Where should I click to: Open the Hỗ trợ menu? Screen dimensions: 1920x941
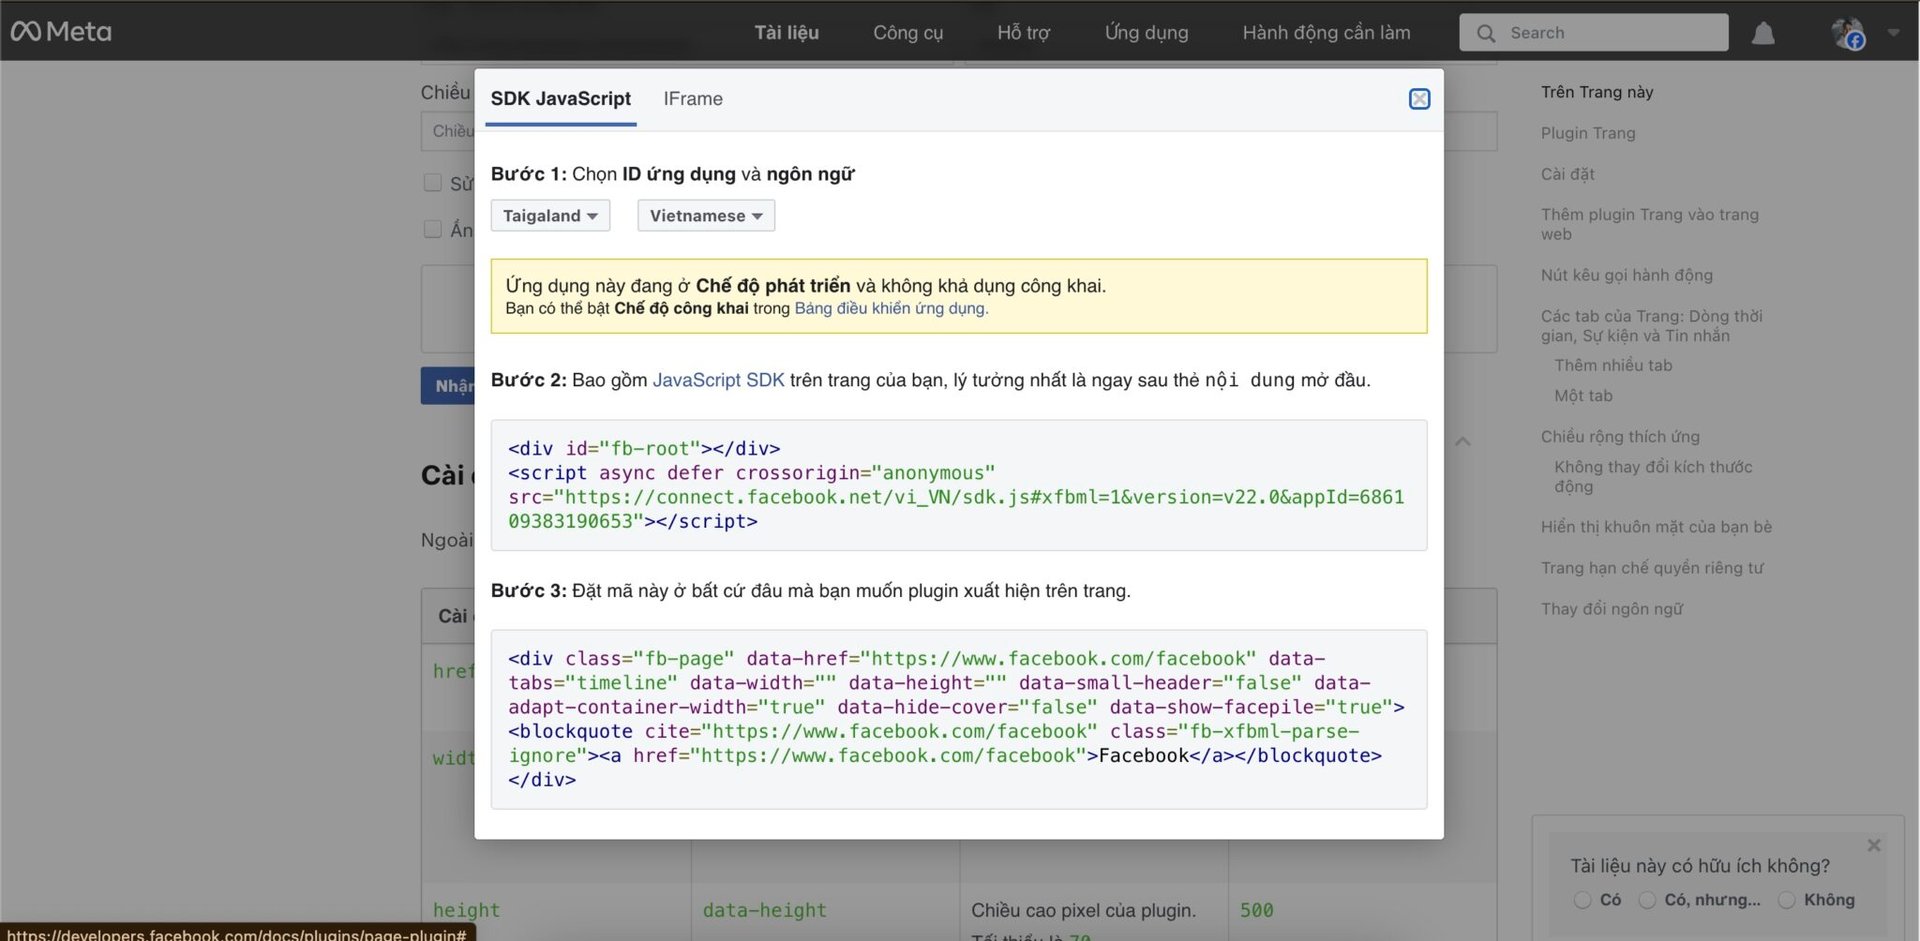pyautogui.click(x=1023, y=33)
